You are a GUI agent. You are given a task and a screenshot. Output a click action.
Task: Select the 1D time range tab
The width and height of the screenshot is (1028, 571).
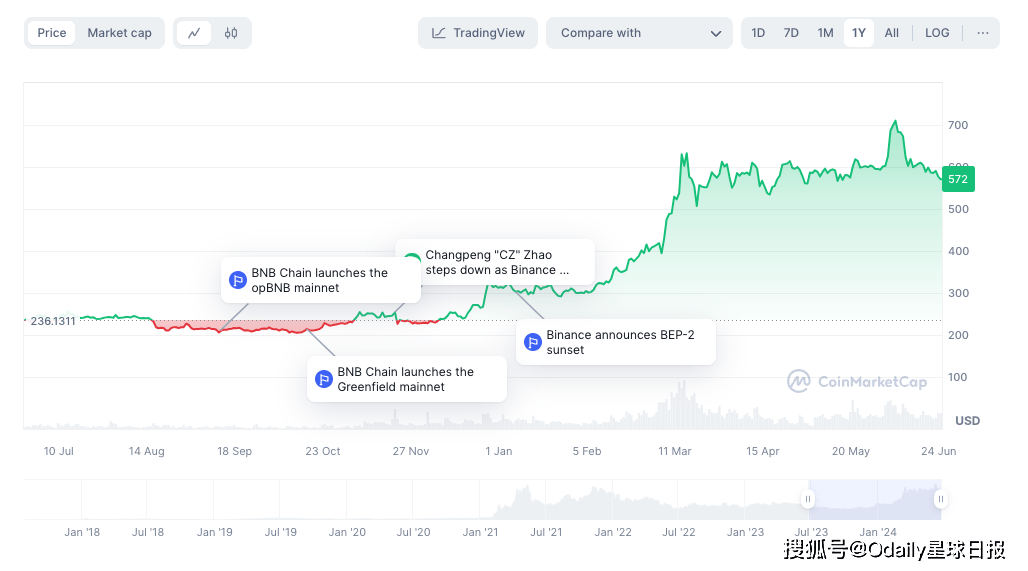(758, 33)
